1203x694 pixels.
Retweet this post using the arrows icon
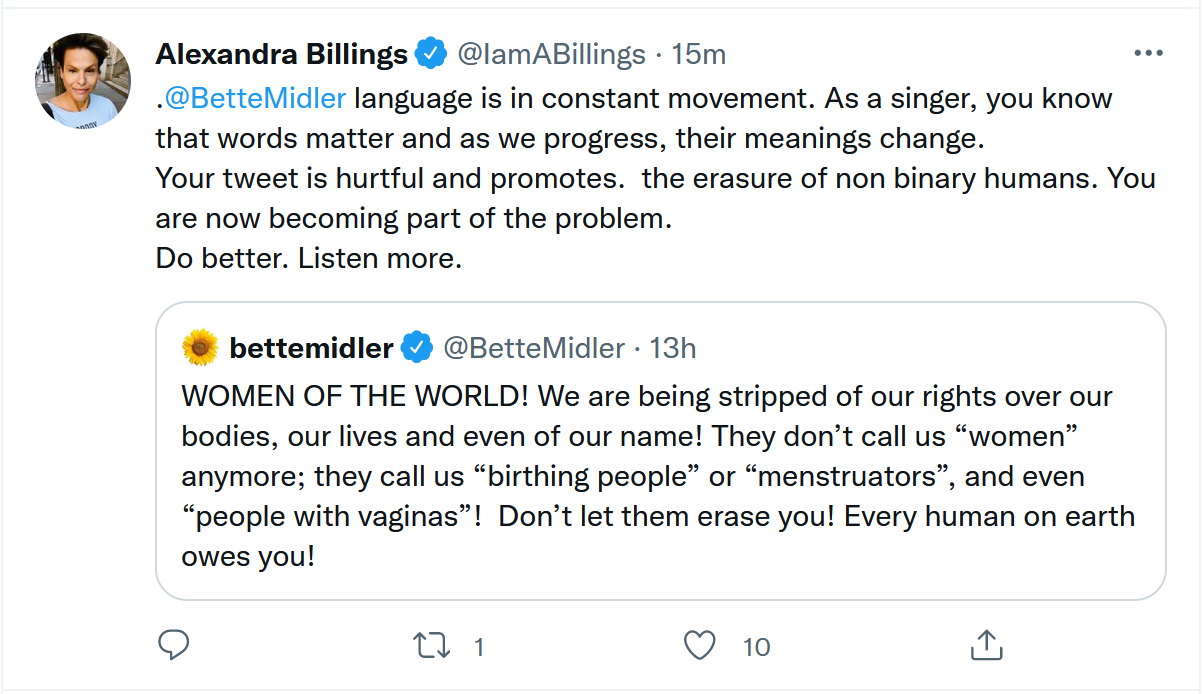432,646
